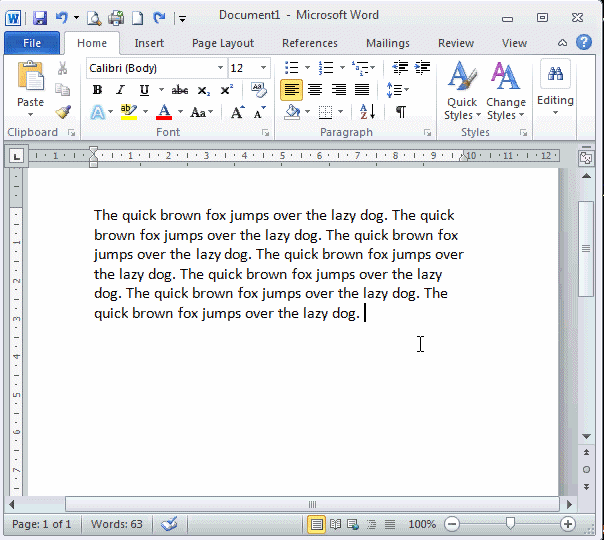Image resolution: width=604 pixels, height=540 pixels.
Task: Open the Quick Styles gallery dropdown
Action: click(462, 95)
